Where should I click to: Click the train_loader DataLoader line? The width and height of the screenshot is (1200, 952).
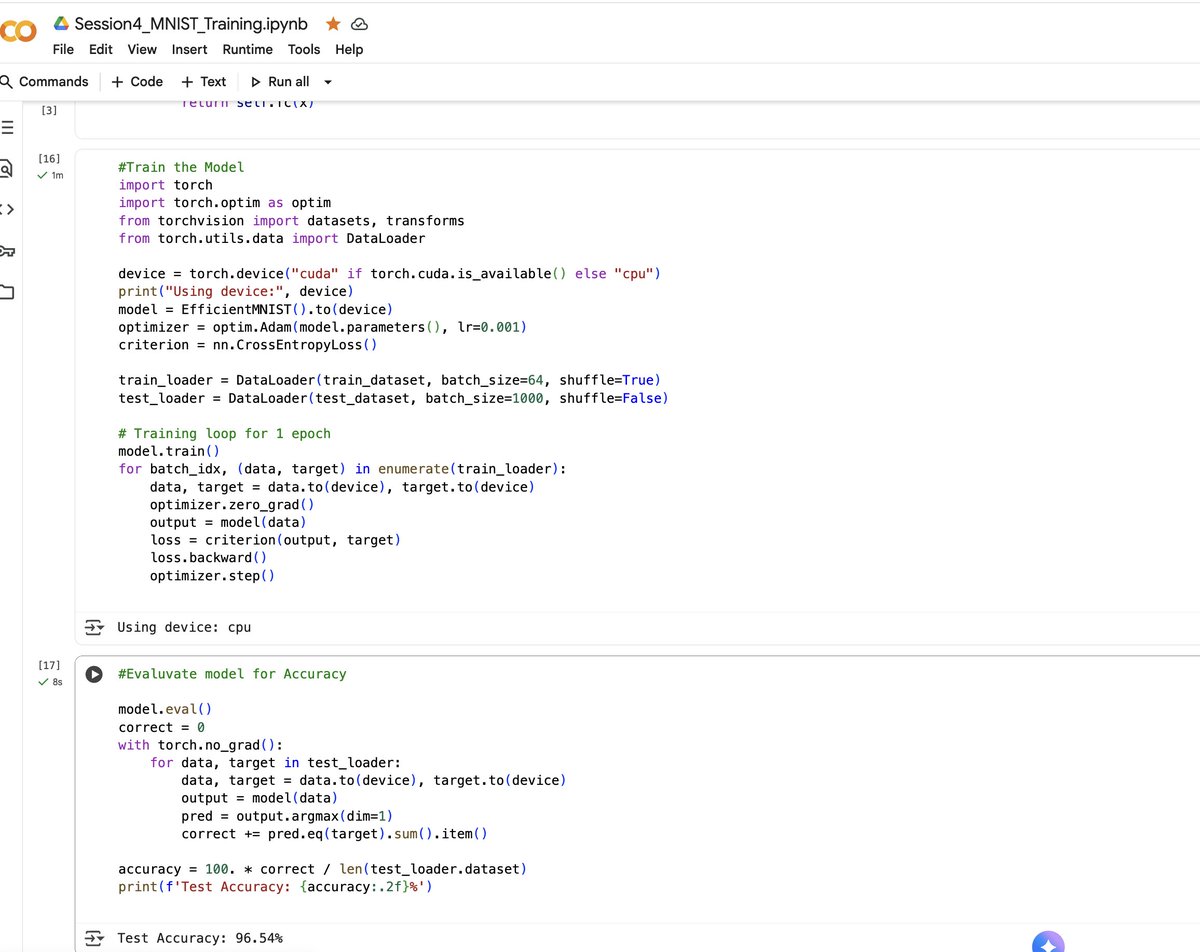point(390,380)
